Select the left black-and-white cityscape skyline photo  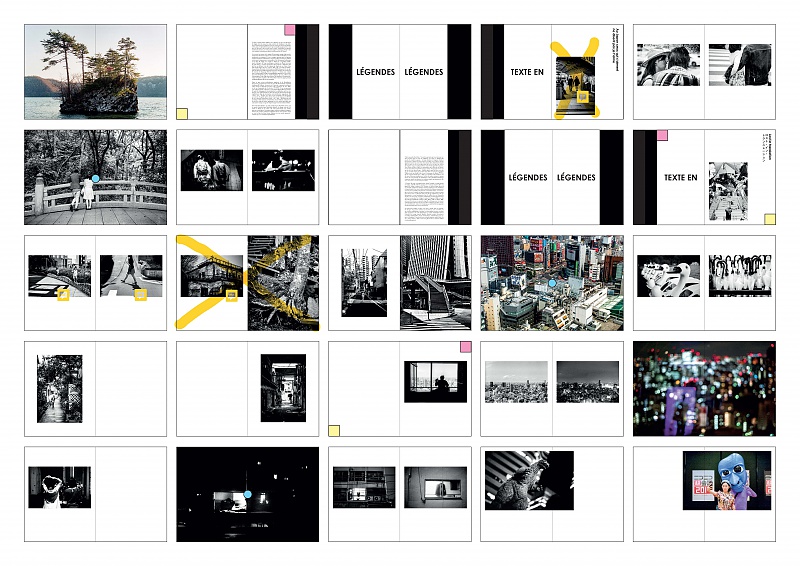(516, 382)
